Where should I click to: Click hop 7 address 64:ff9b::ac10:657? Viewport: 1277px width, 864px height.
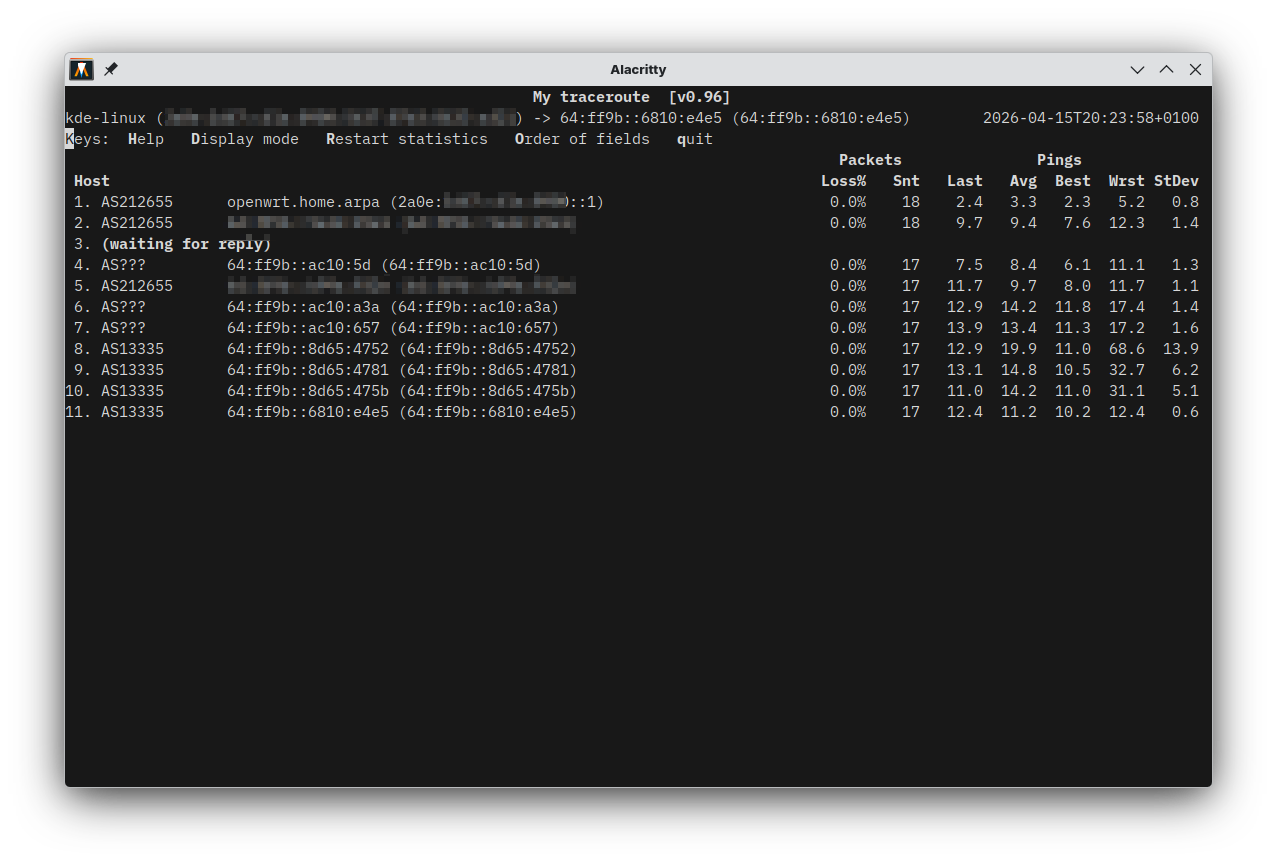pyautogui.click(x=303, y=328)
